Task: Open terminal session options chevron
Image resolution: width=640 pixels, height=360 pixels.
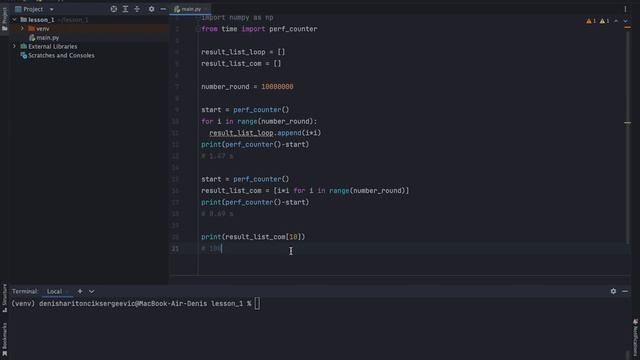Action: pos(91,291)
